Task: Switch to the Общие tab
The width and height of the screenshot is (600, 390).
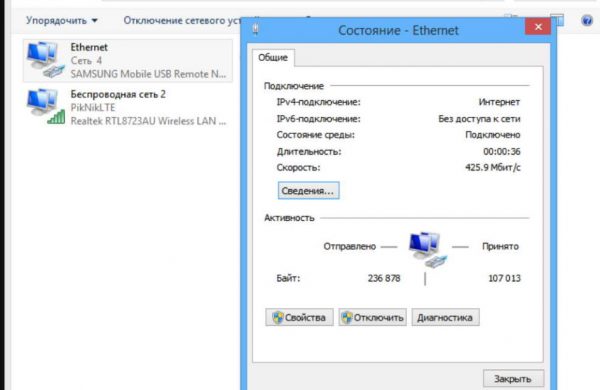Action: pos(273,57)
